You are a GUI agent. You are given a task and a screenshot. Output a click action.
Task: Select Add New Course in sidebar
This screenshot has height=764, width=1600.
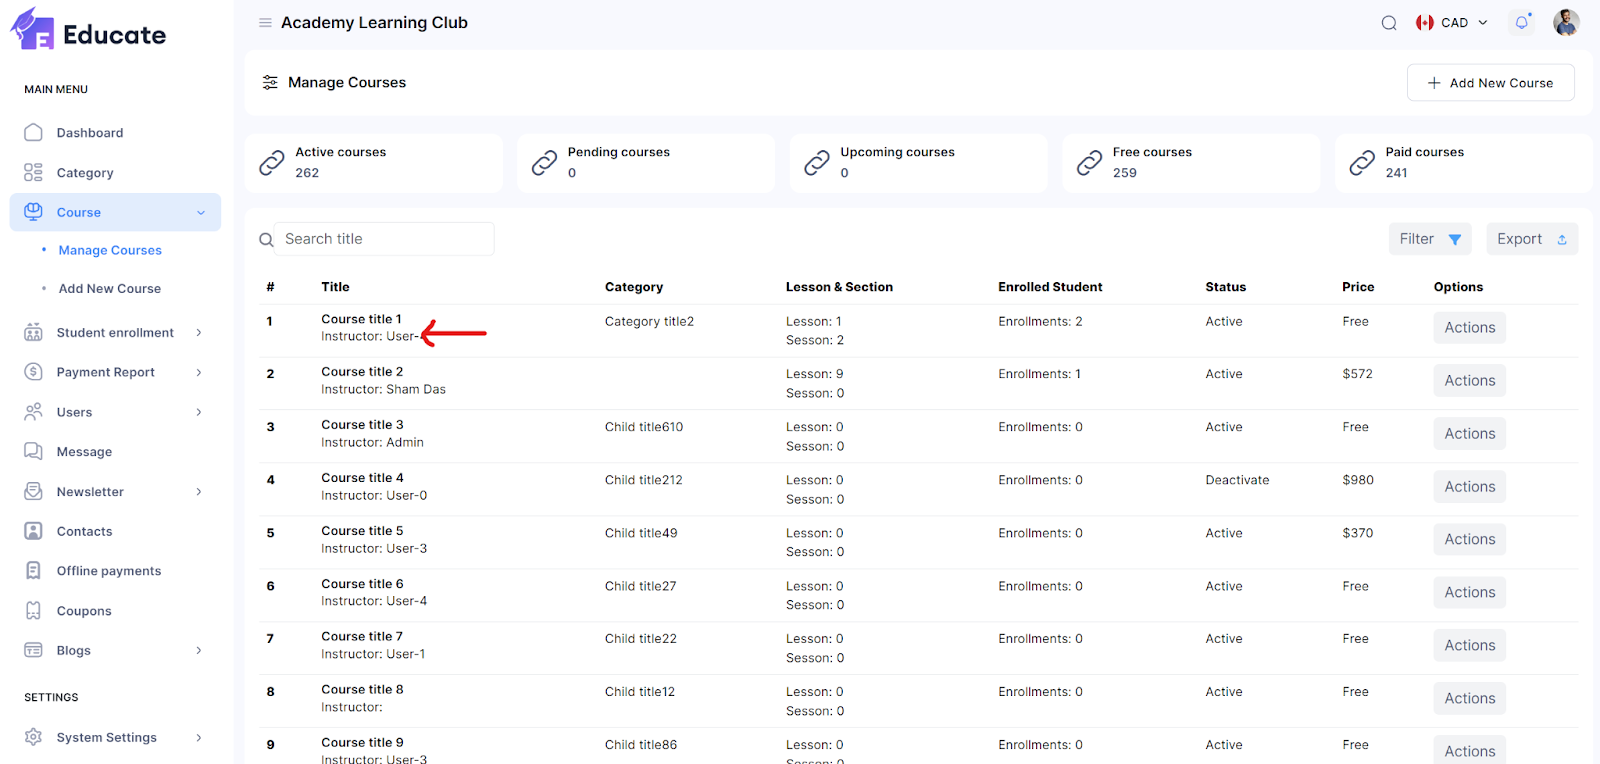pyautogui.click(x=110, y=289)
